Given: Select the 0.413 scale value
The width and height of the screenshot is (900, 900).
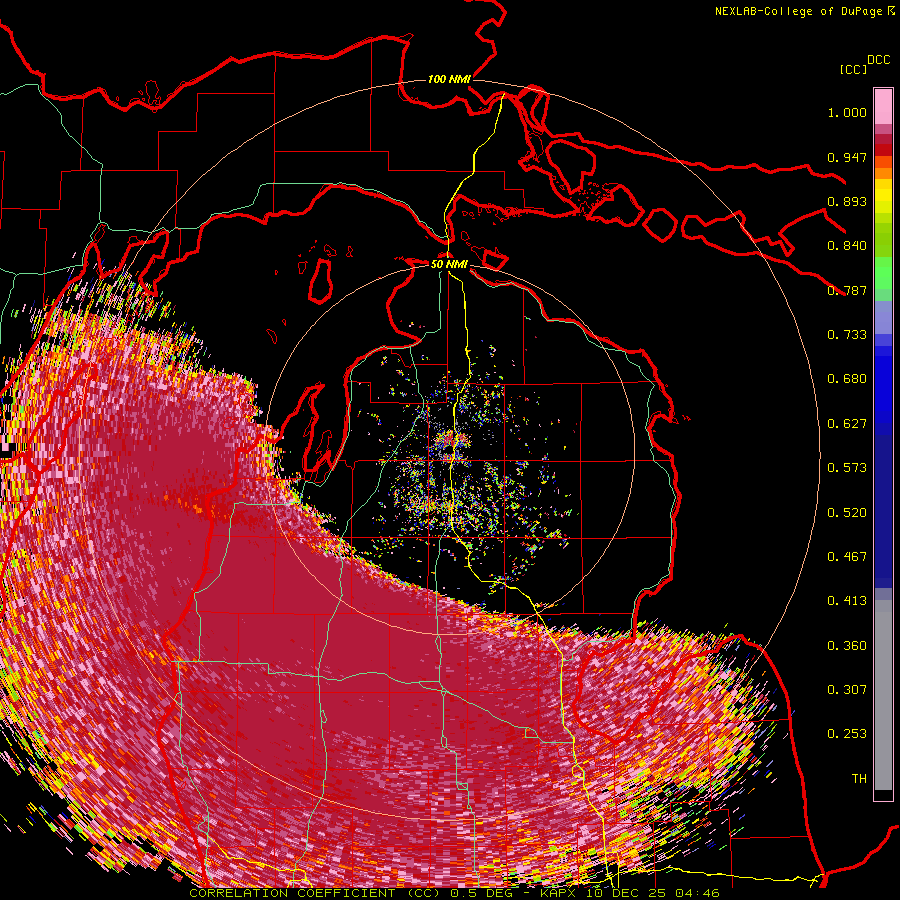Looking at the screenshot, I should (847, 601).
